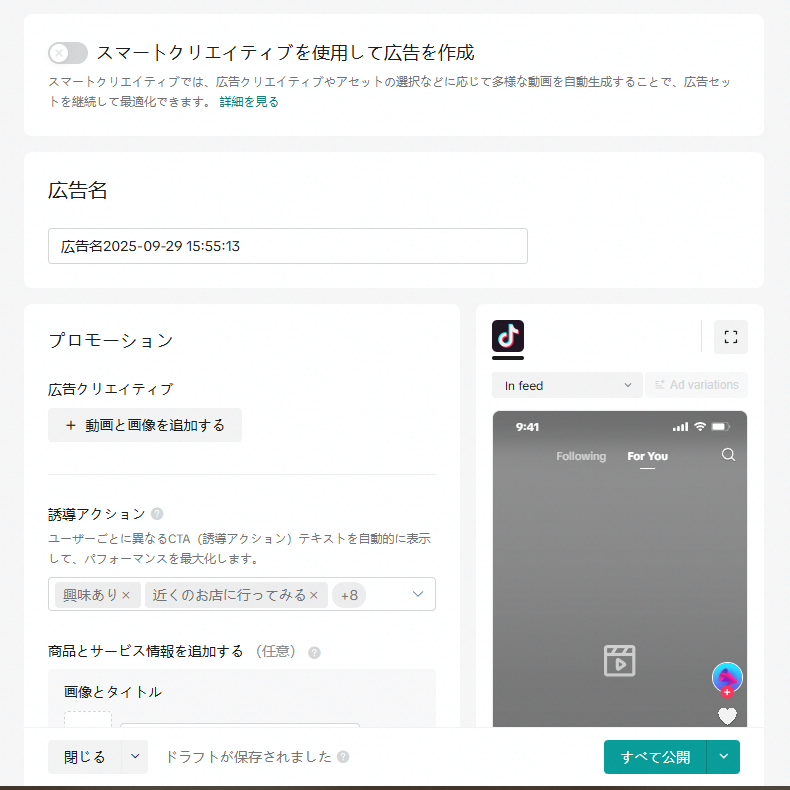Screen dimensions: 790x790
Task: Click 動画と画像を追加する button
Action: click(145, 425)
